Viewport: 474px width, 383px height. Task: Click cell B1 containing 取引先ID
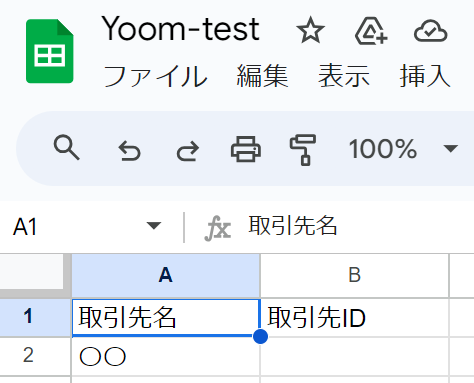click(355, 317)
